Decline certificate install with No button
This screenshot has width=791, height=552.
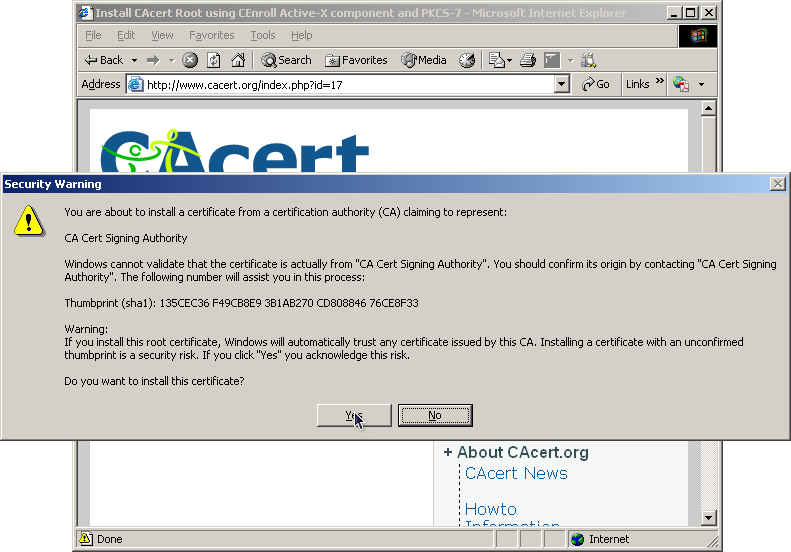435,415
